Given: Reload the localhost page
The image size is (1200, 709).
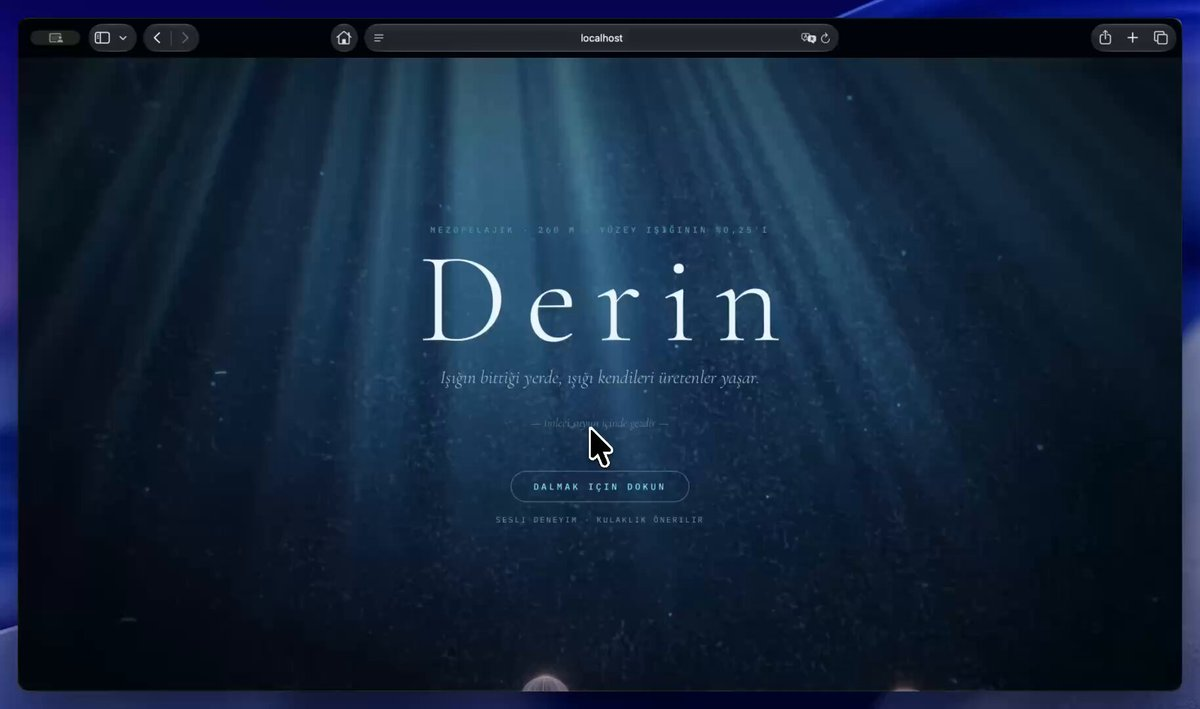Looking at the screenshot, I should 826,38.
